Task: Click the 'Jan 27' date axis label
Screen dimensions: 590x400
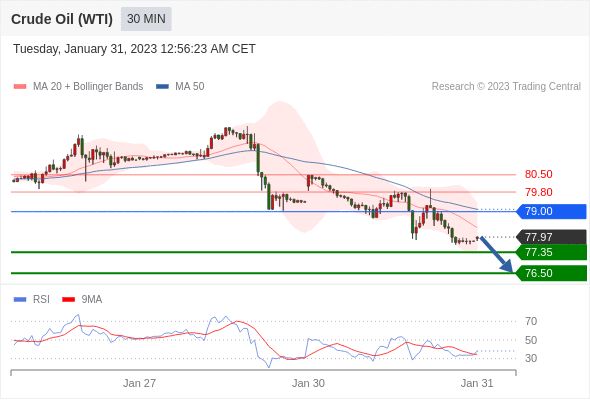Action: [139, 383]
